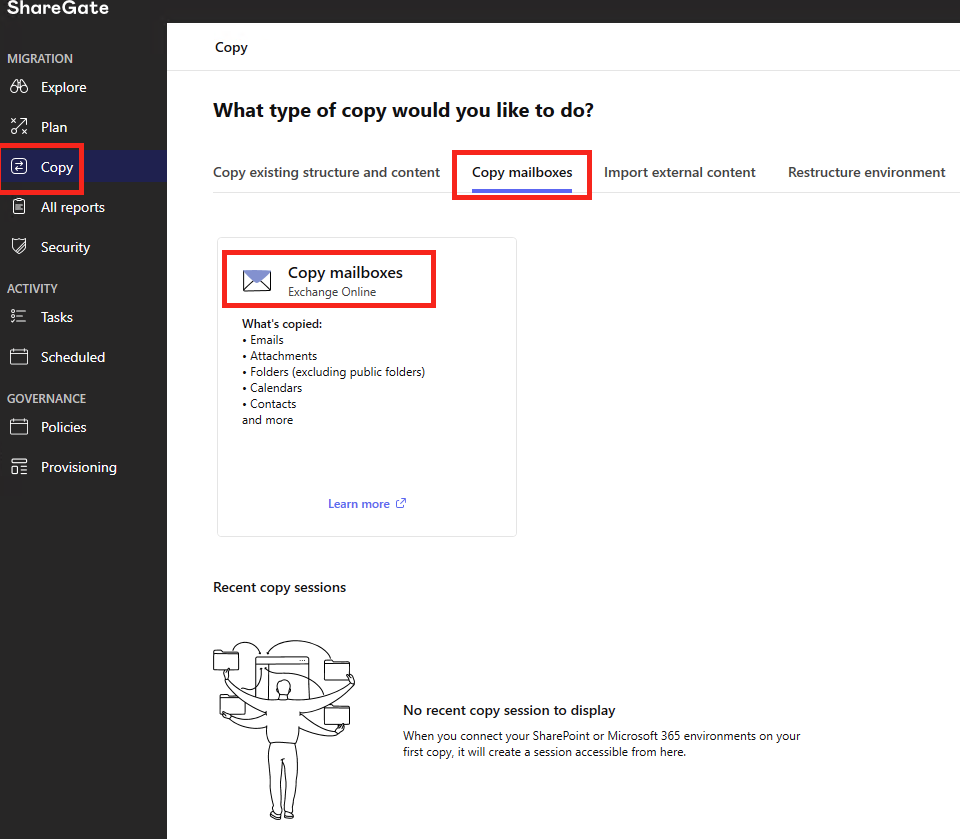The width and height of the screenshot is (960, 839).
Task: Click the 'Exchange Online' subtitle
Action: (332, 292)
